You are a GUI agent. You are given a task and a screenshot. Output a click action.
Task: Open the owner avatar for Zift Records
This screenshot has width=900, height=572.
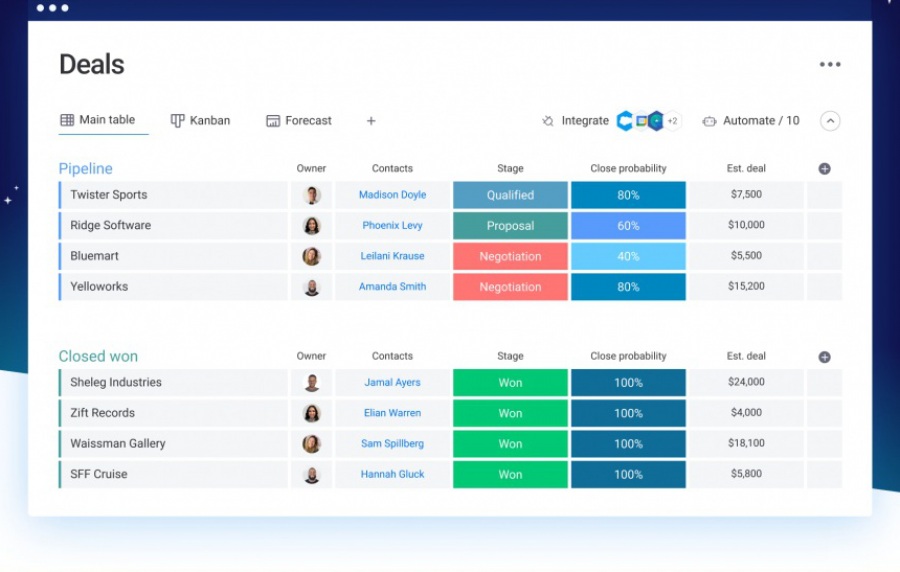[312, 413]
